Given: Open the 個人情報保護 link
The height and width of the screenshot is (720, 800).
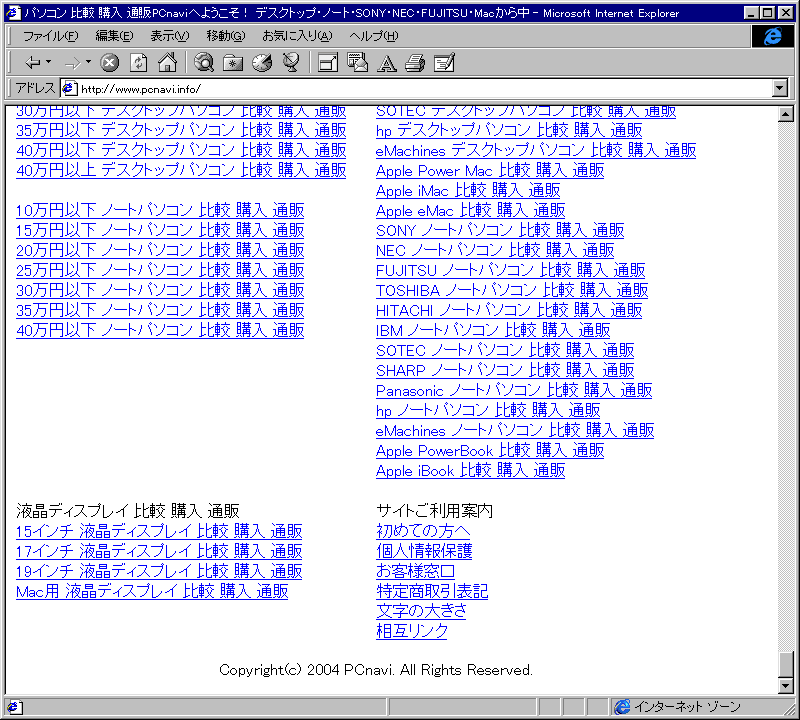Looking at the screenshot, I should click(x=424, y=551).
